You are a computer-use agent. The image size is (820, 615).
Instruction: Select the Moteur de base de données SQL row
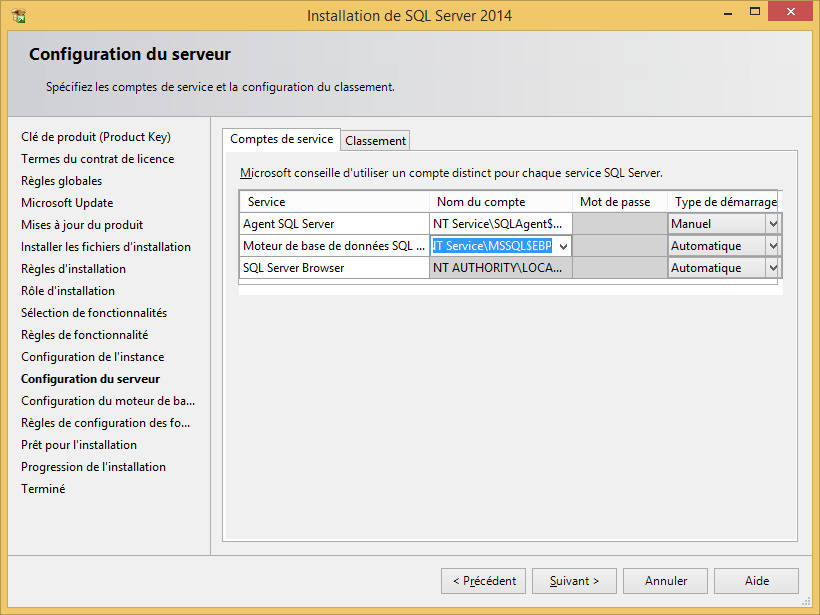coord(335,246)
